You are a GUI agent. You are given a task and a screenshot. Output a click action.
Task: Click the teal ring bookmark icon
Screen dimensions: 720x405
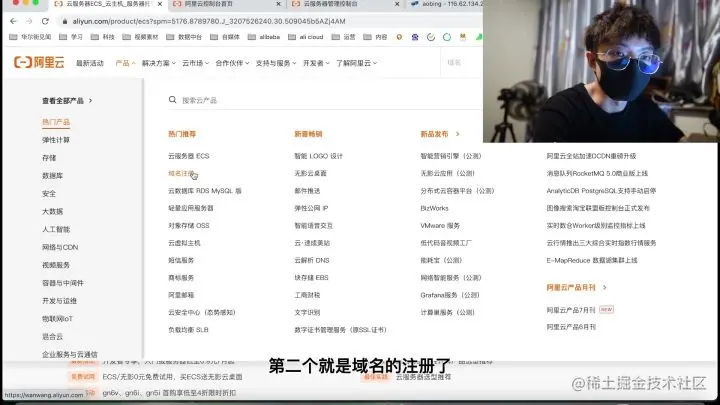click(447, 37)
